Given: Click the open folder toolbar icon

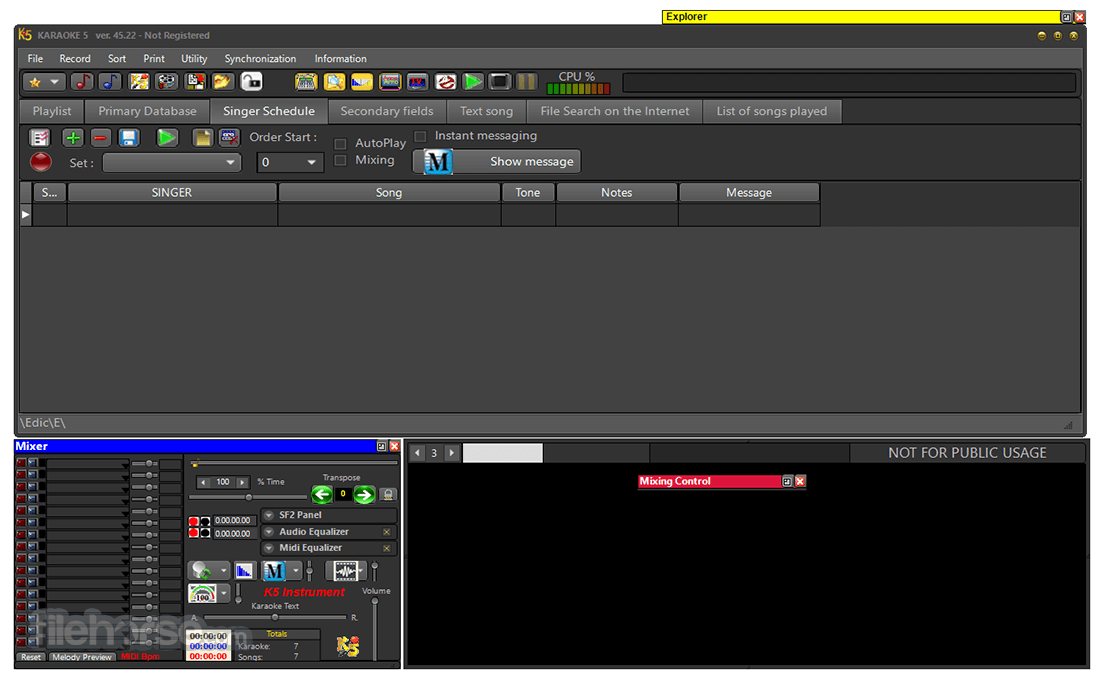Looking at the screenshot, I should [222, 82].
